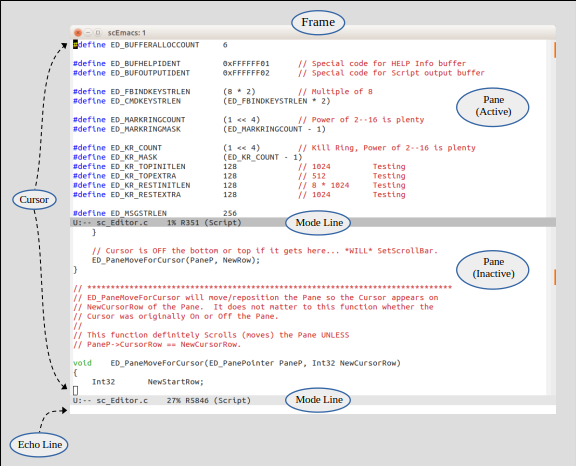Viewport: 576px width, 466px height.
Task: Click 'sc_Editor.c' in the upper mode line
Action: [x=122, y=223]
